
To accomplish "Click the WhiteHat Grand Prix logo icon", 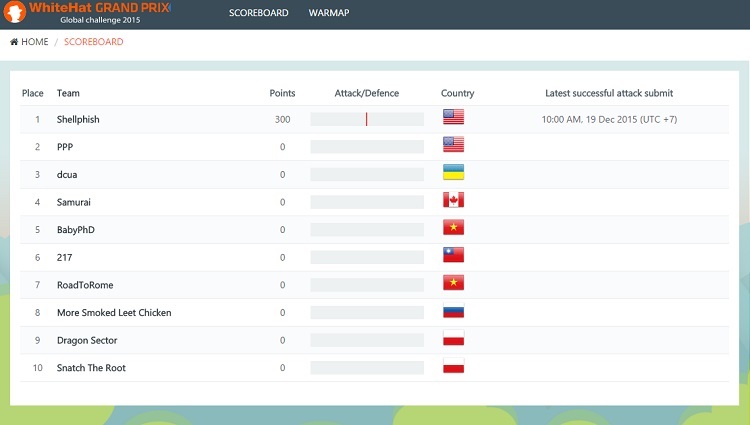I will coord(14,12).
